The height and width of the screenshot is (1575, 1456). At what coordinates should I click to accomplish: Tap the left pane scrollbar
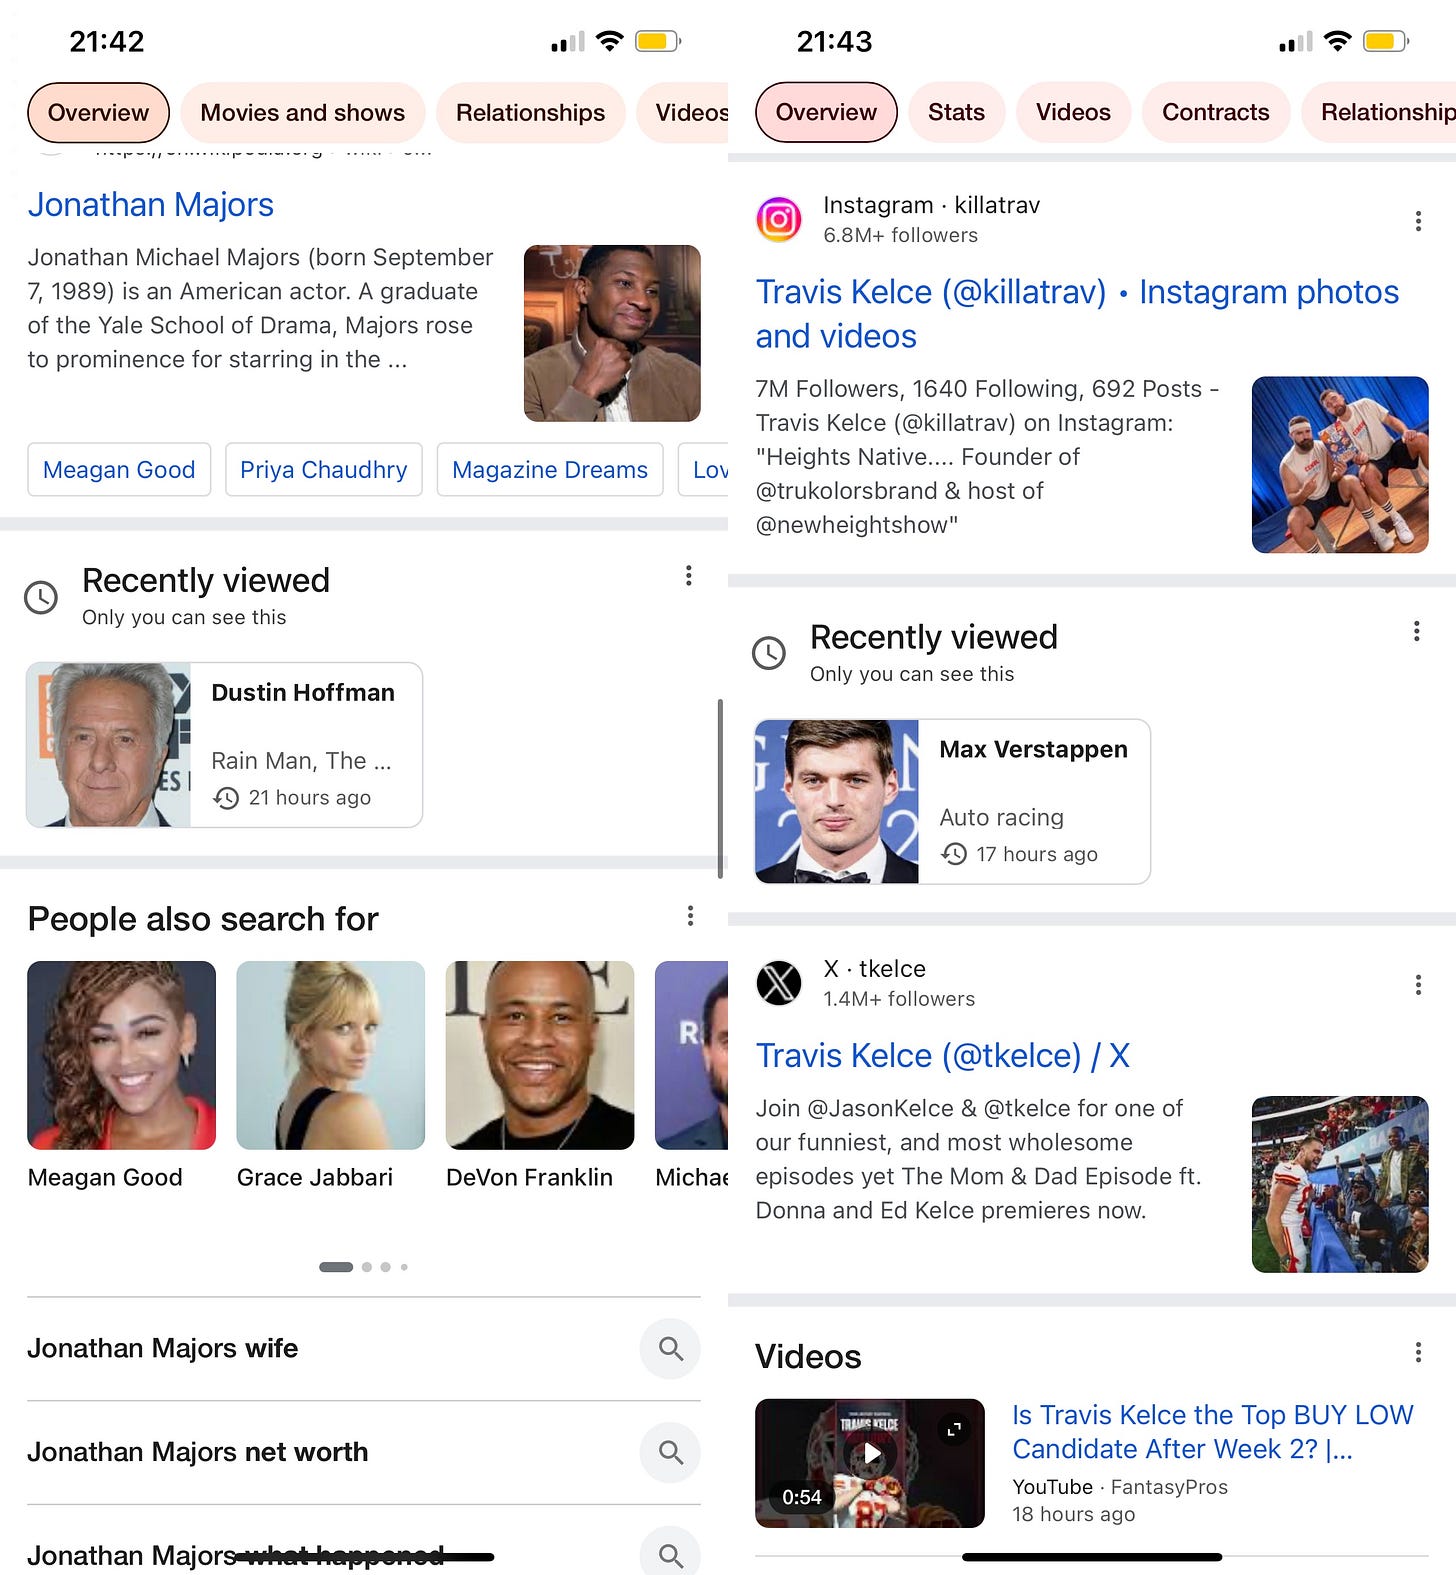coord(720,788)
